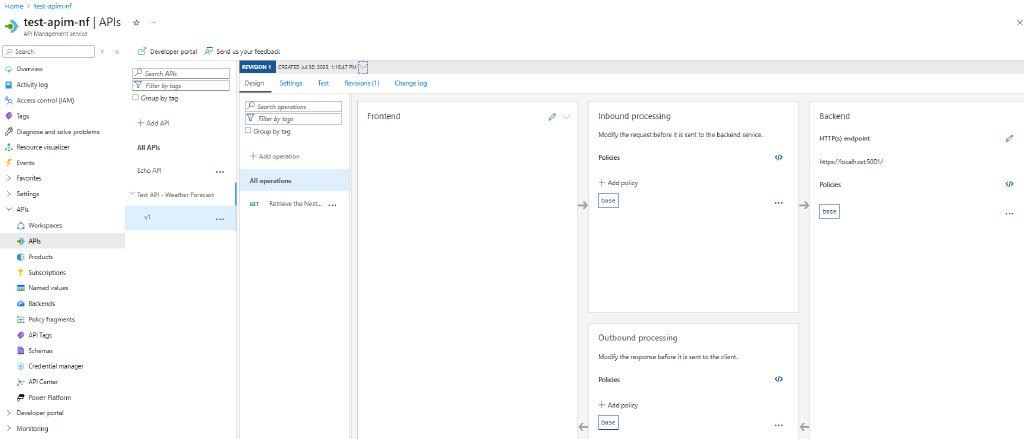Favorite test-apim-nf with the star icon
The image size is (1024, 439).
pos(136,22)
